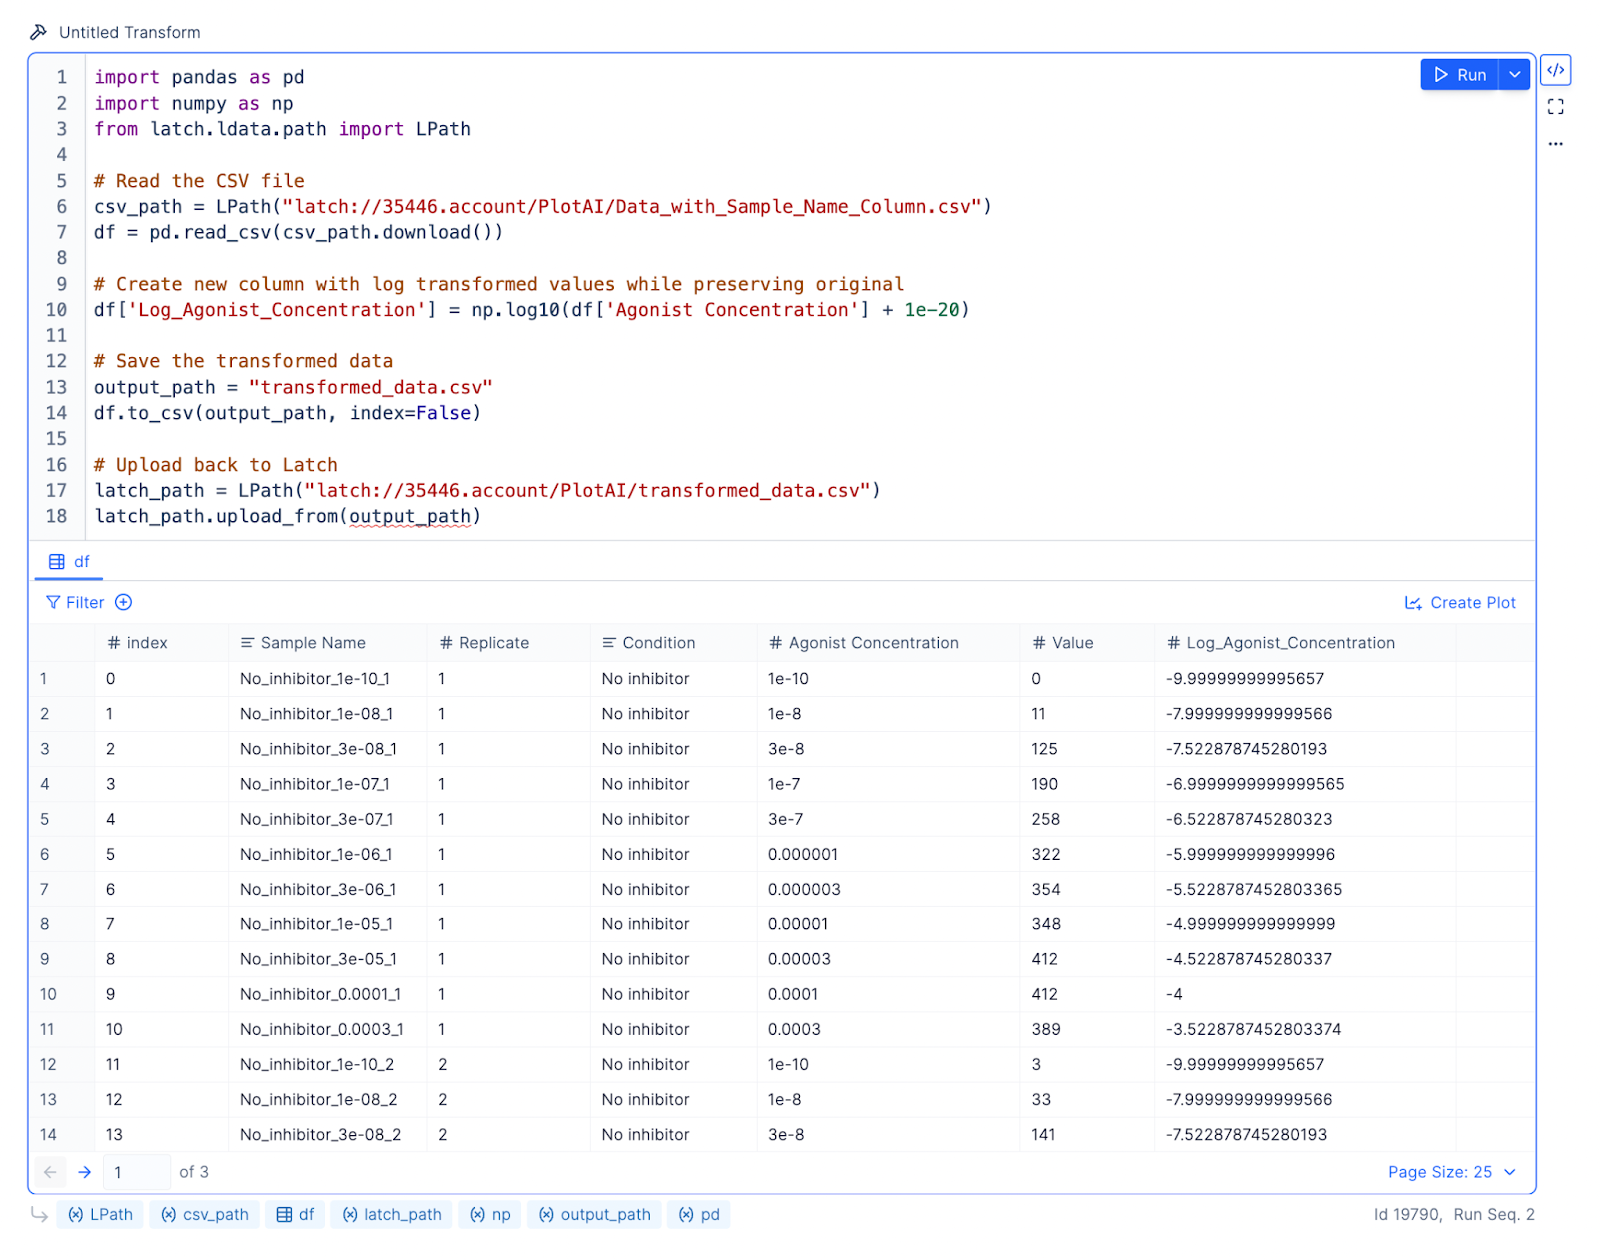Select the df dataframe variable chip
Image resolution: width=1600 pixels, height=1260 pixels.
tap(296, 1214)
